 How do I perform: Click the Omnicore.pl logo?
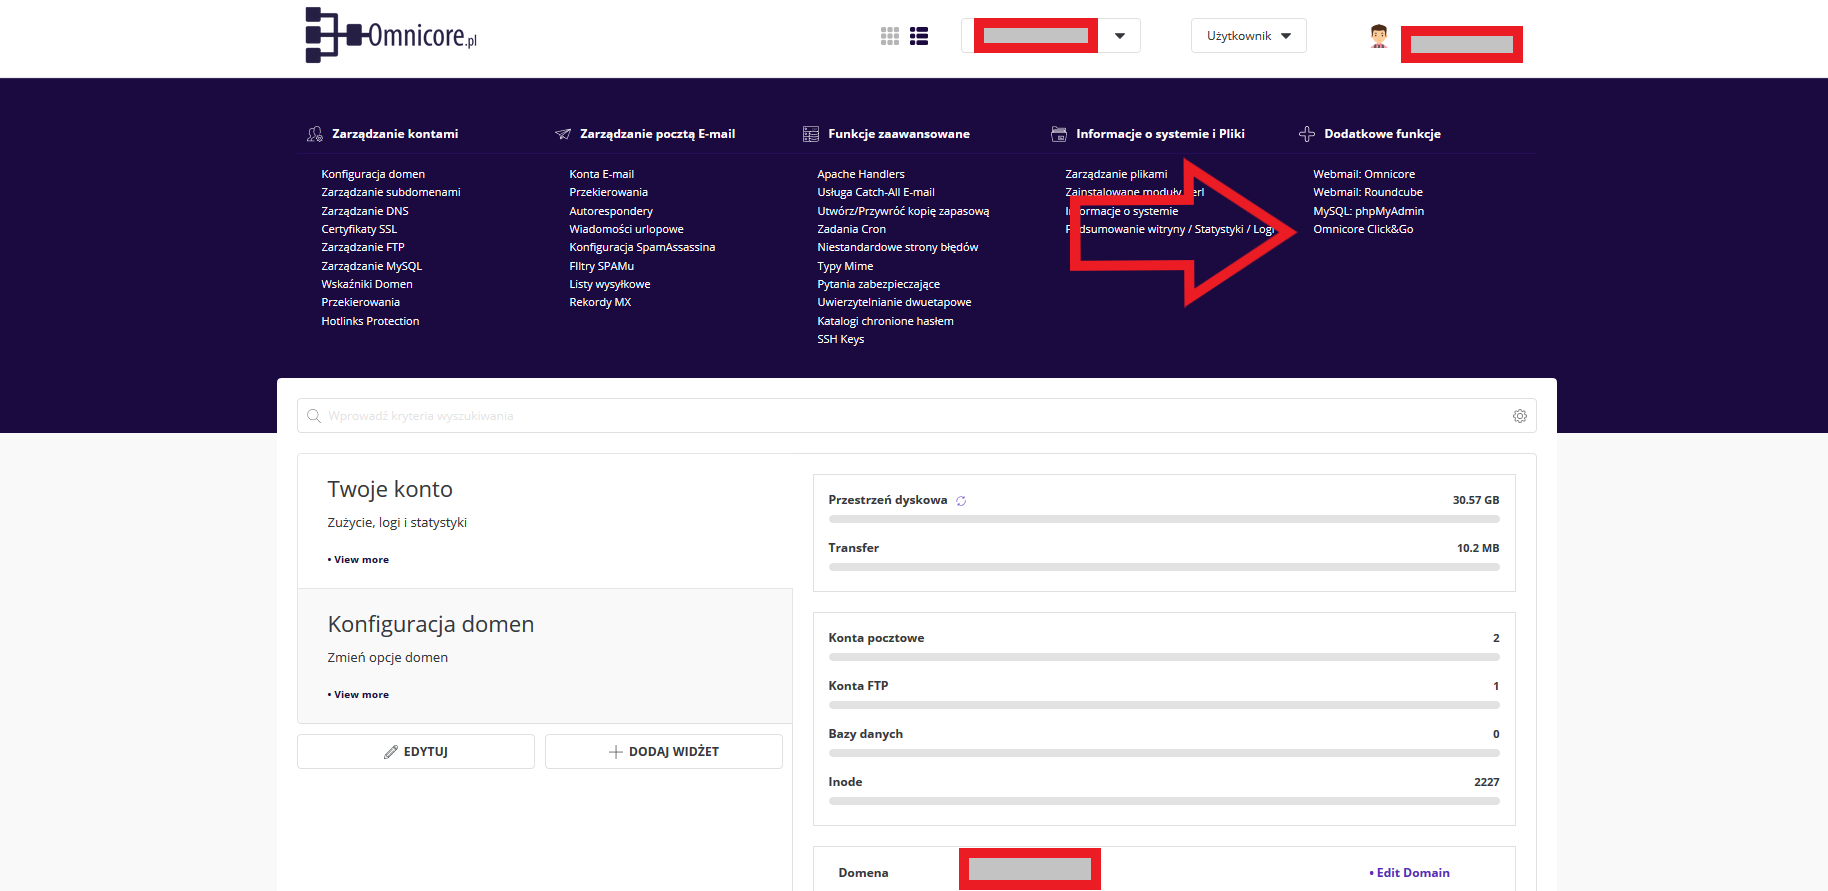tap(391, 36)
